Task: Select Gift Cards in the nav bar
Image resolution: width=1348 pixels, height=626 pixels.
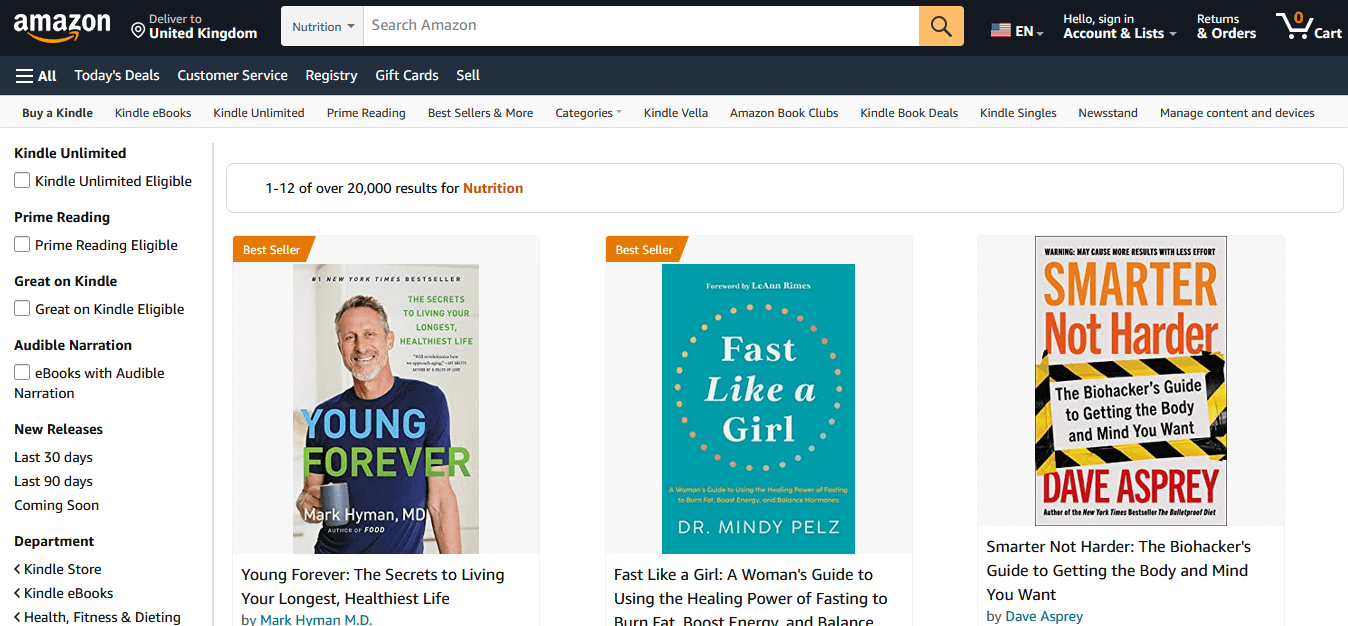Action: pos(407,76)
